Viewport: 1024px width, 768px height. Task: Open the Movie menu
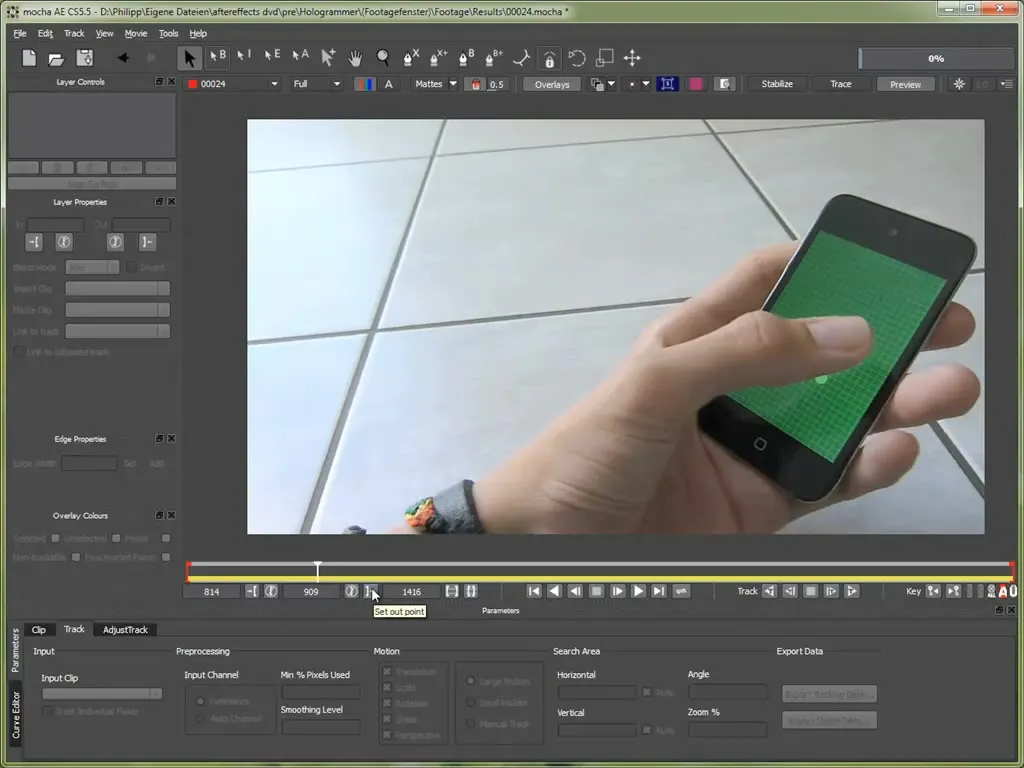(x=136, y=33)
